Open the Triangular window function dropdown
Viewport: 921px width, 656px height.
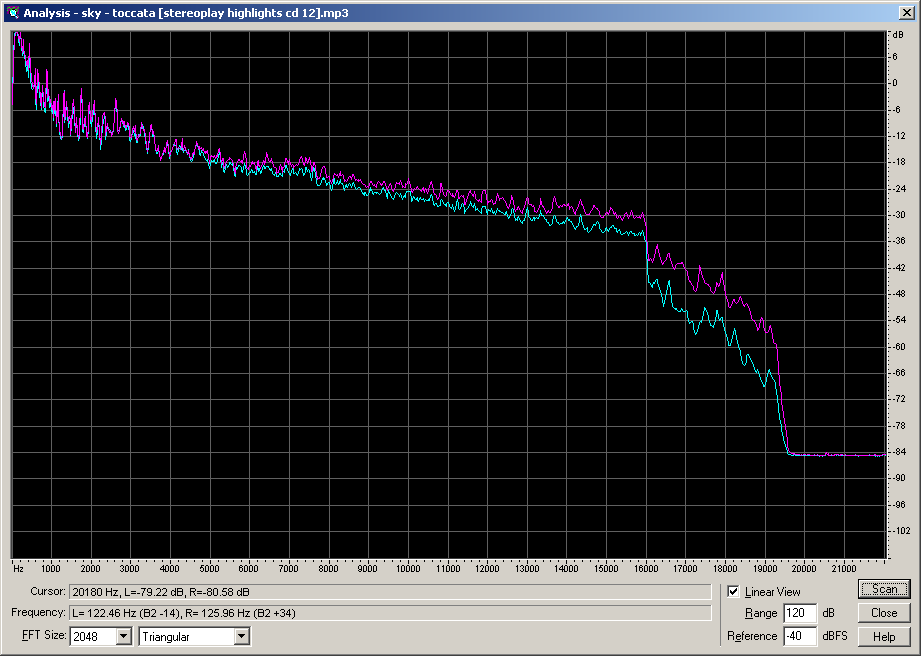(x=241, y=636)
